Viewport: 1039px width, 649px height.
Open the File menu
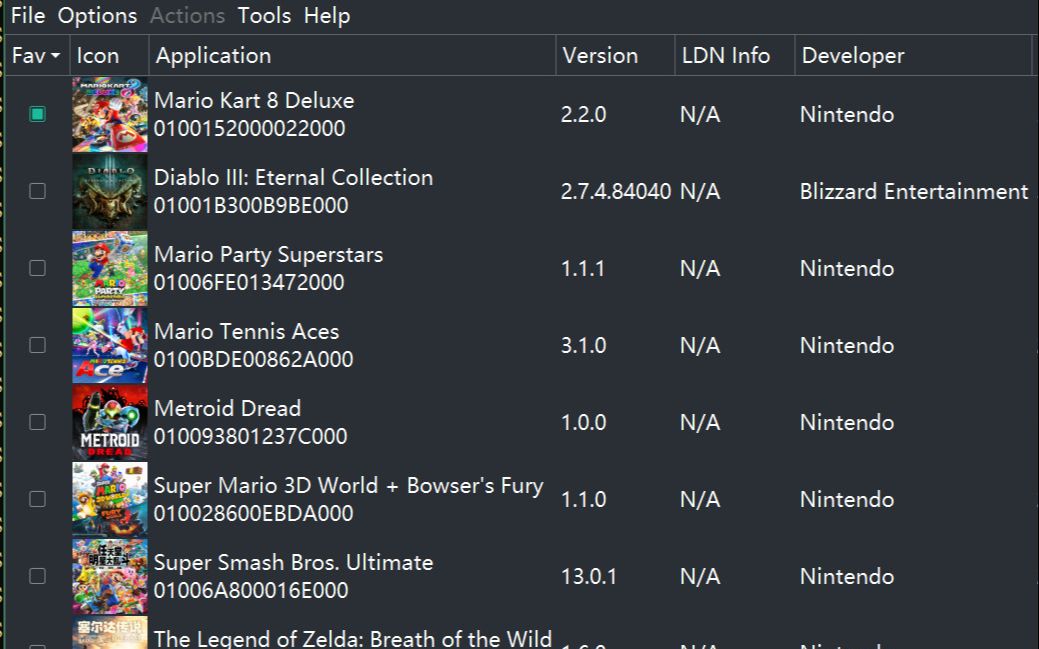(x=27, y=16)
